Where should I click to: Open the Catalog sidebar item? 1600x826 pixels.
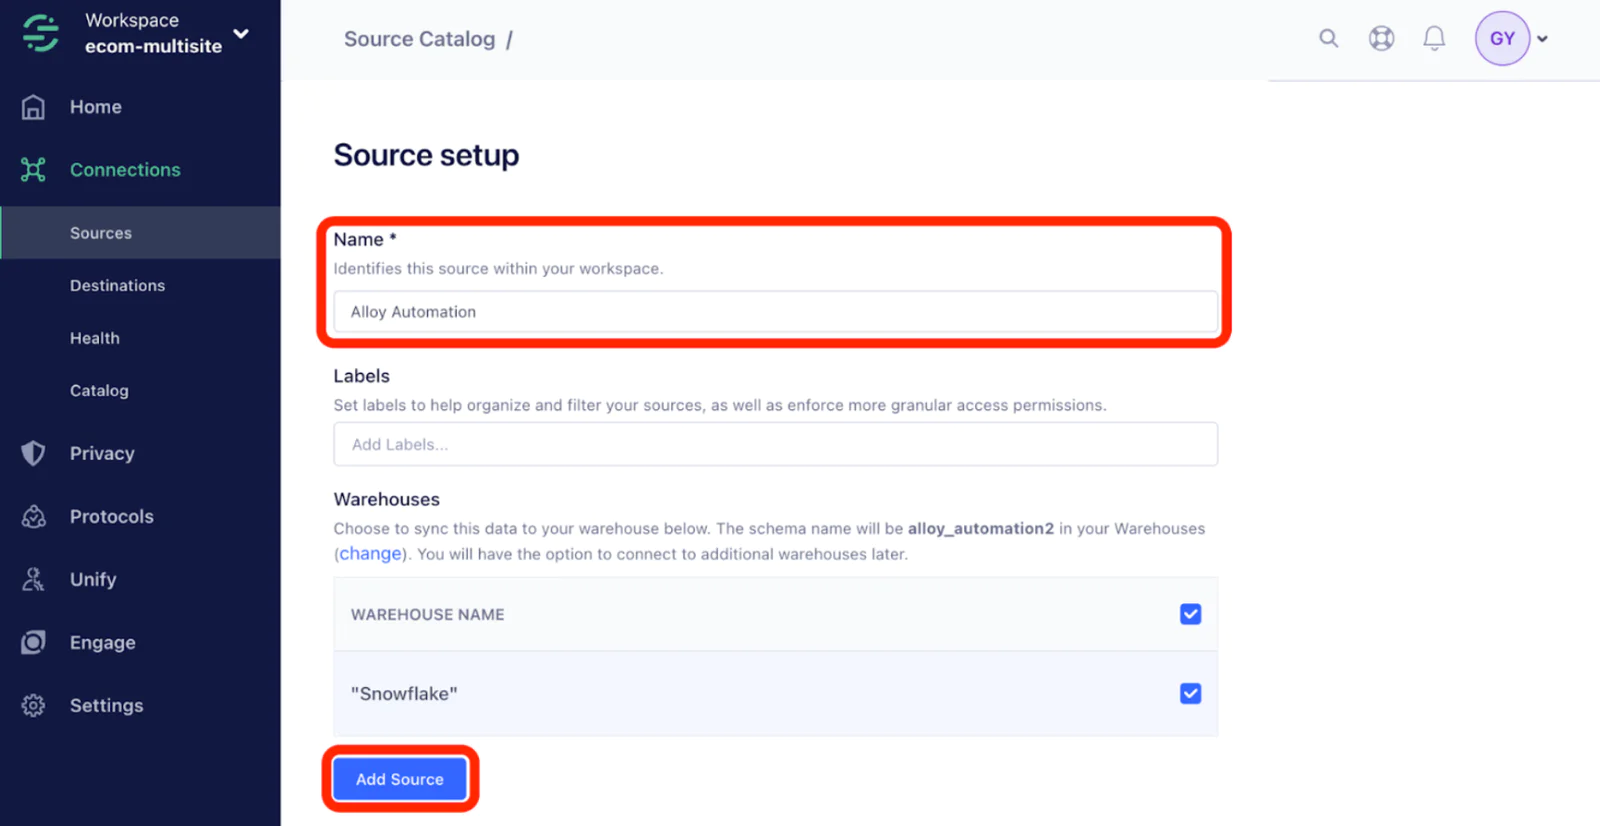(99, 391)
